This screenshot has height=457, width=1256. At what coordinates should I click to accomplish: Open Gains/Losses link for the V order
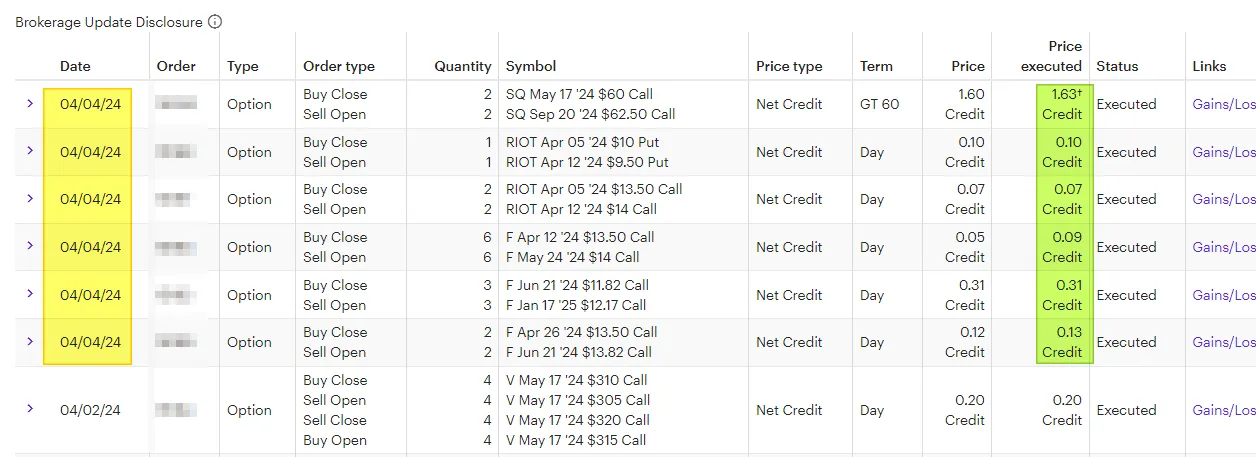tap(1224, 410)
